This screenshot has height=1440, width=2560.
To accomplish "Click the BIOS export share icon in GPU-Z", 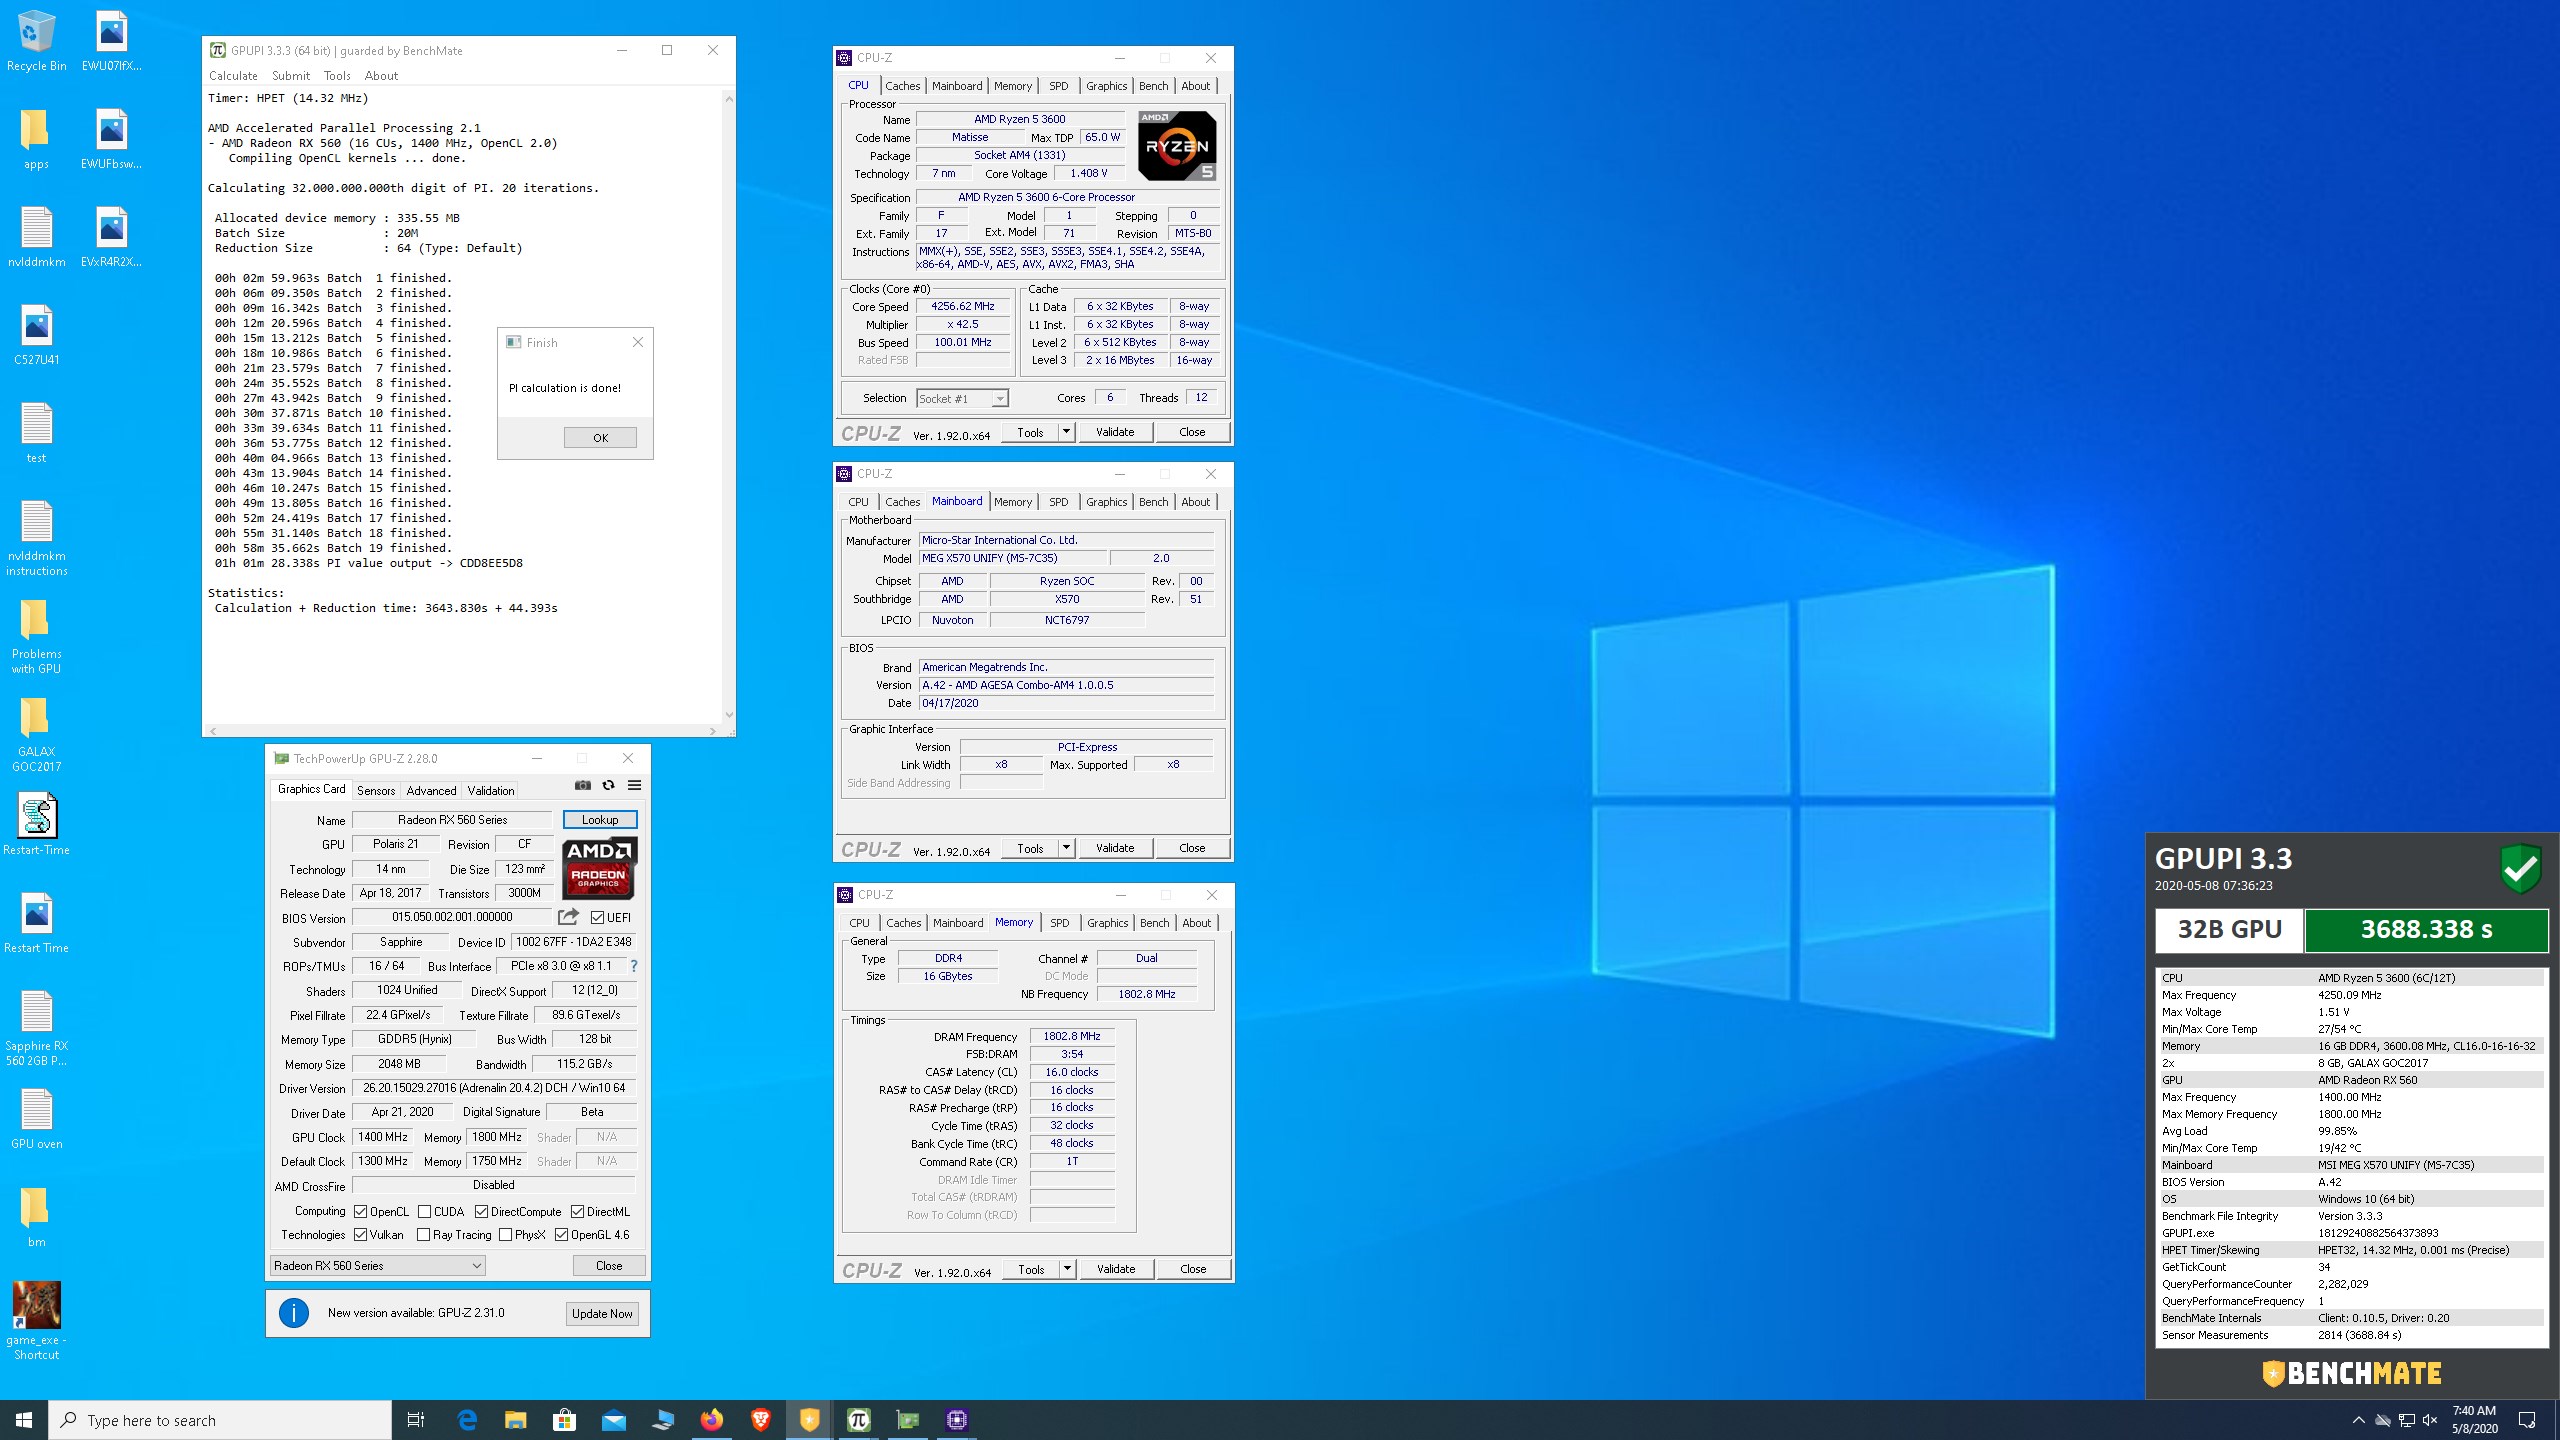I will pos(568,917).
